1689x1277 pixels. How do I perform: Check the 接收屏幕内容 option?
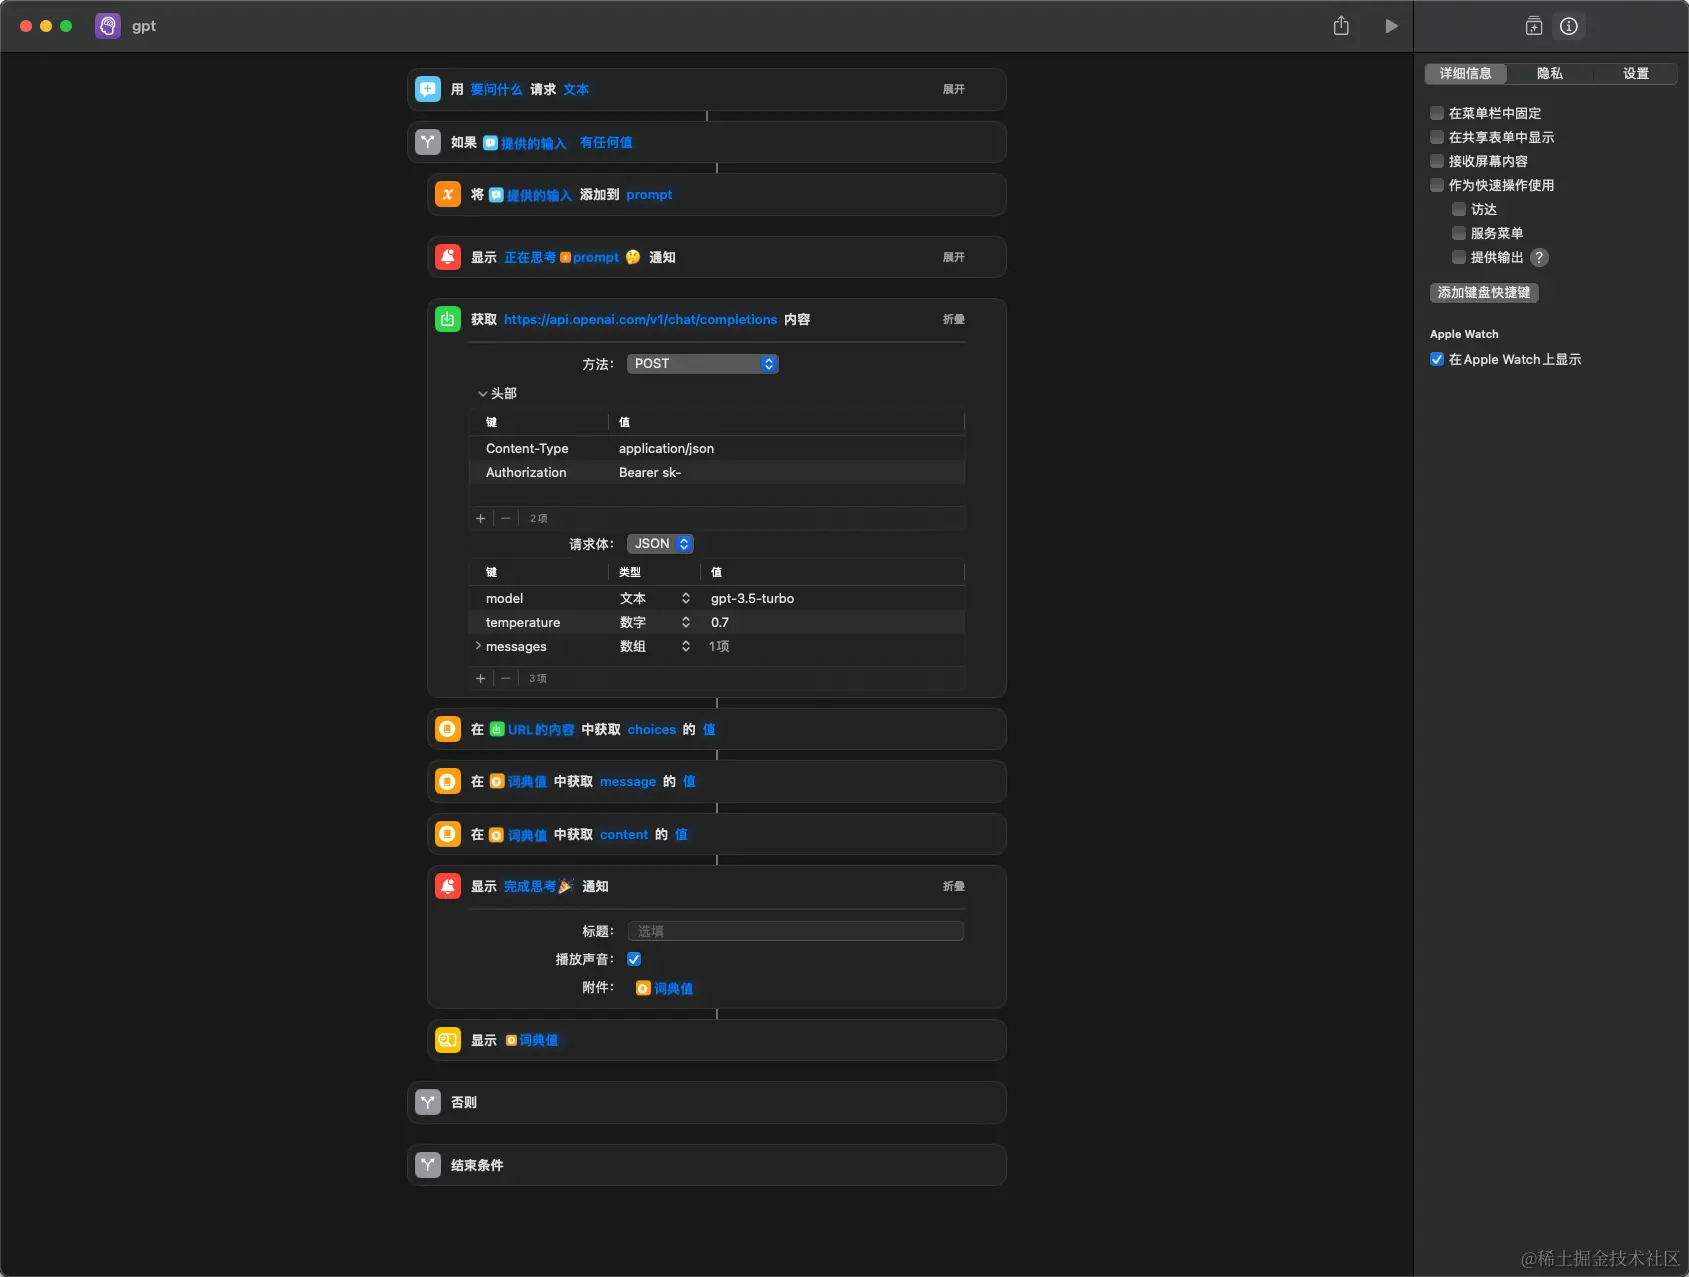(1437, 161)
